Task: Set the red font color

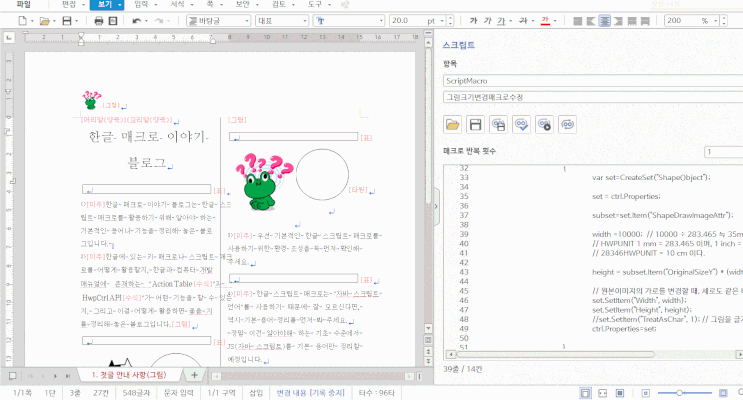Action: pos(545,21)
